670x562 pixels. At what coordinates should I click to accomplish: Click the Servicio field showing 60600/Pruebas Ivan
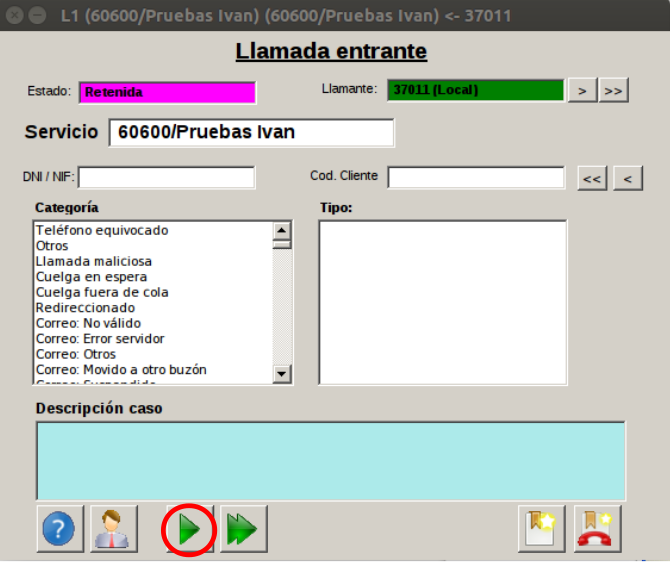coord(251,132)
